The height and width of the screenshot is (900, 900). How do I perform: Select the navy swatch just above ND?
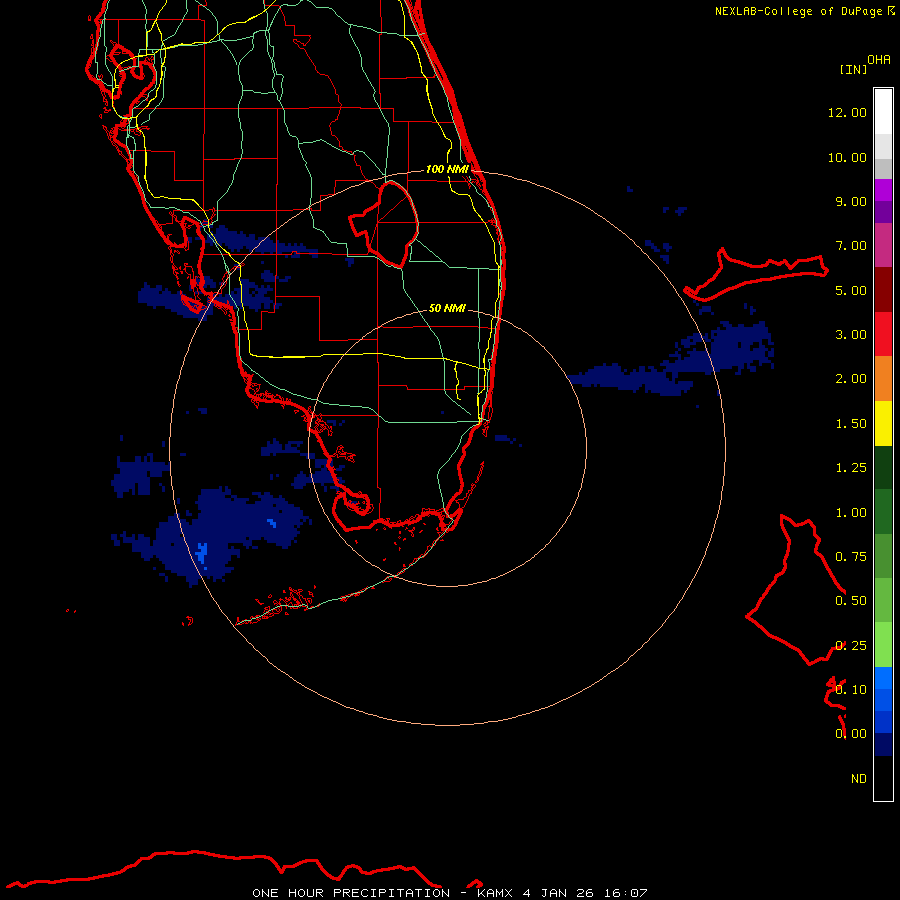pyautogui.click(x=883, y=744)
